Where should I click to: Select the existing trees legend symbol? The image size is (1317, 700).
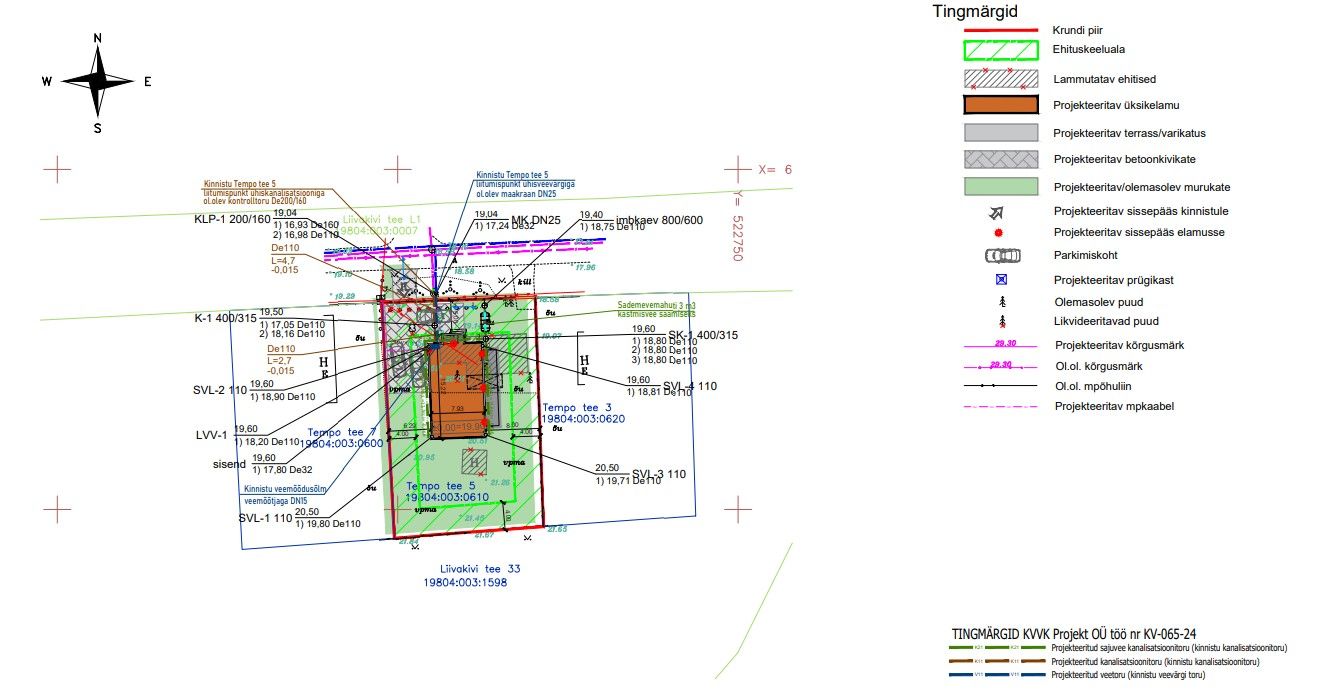pos(1002,301)
